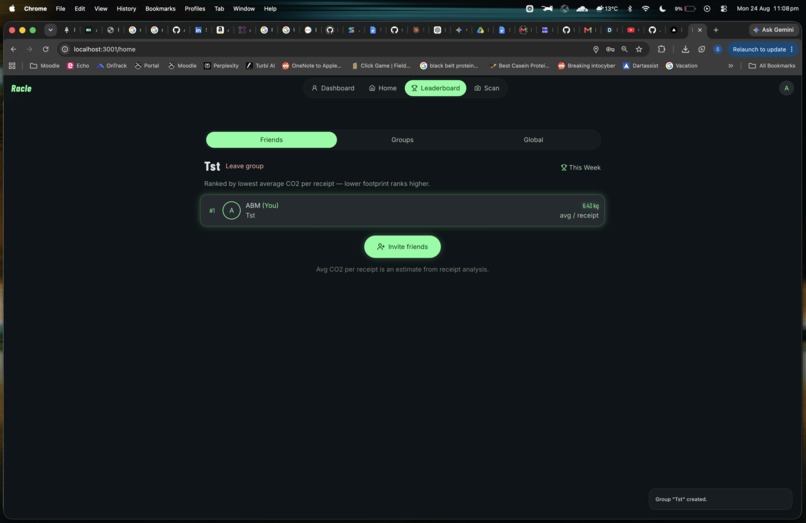Viewport: 806px width, 523px height.
Task: Go back with the browser back arrow
Action: [x=13, y=49]
